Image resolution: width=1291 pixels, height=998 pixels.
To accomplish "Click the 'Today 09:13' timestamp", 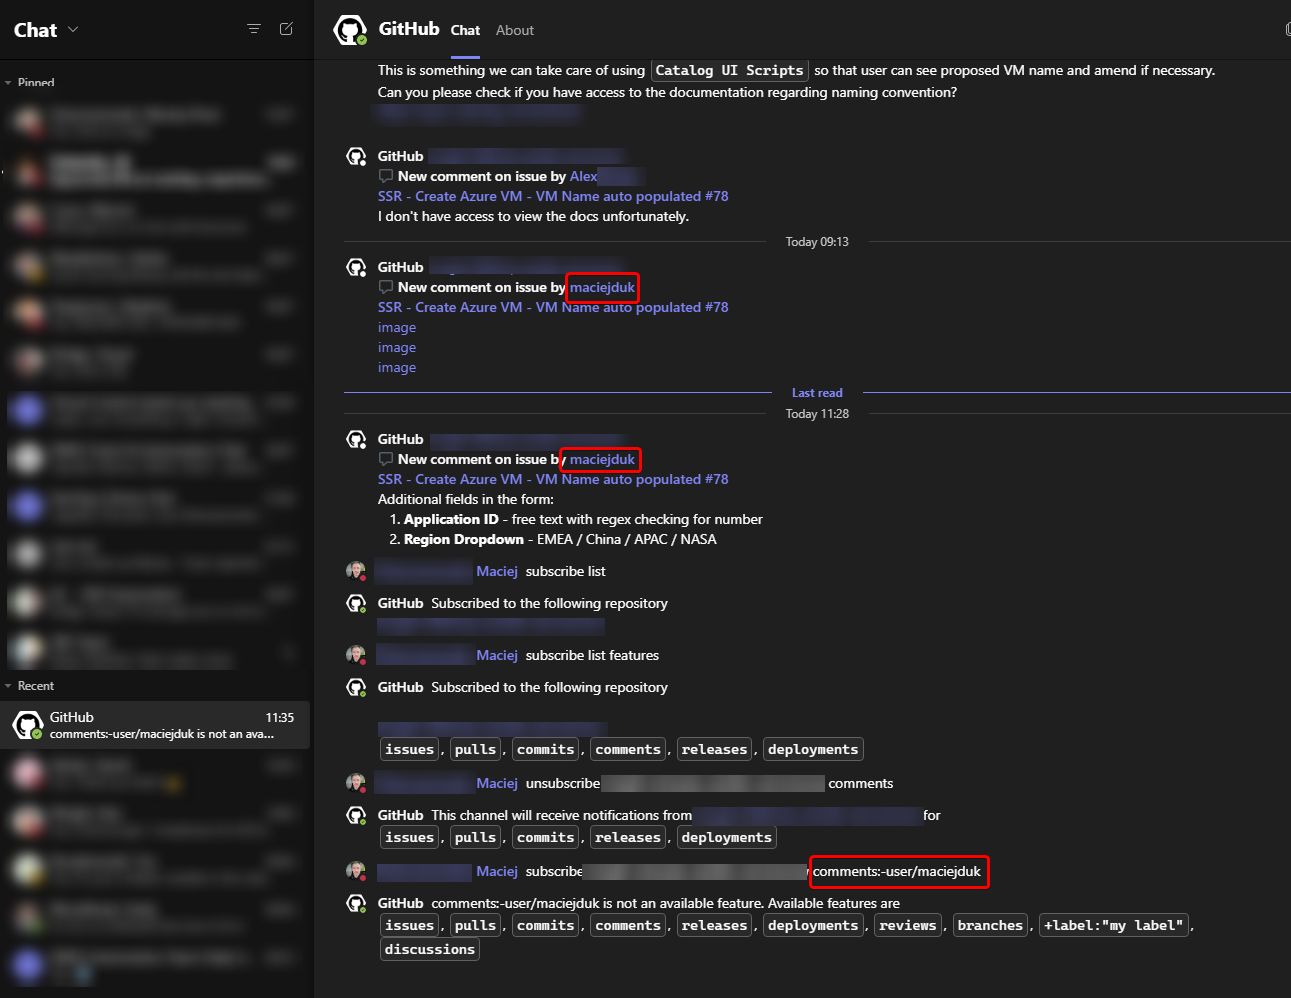I will (817, 242).
